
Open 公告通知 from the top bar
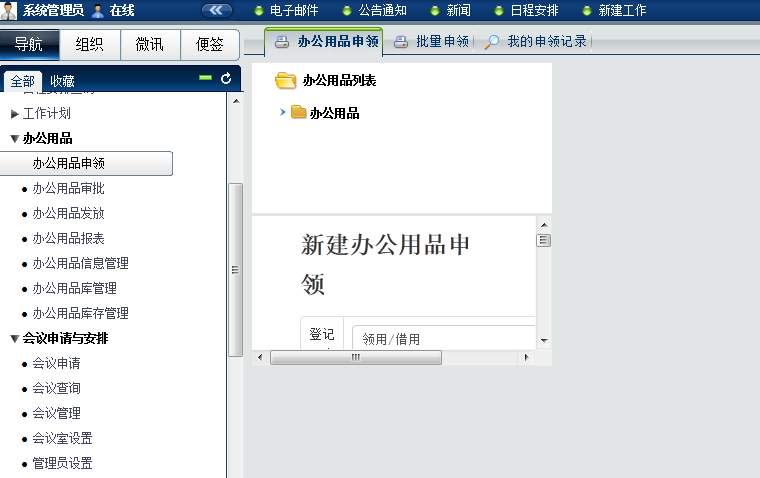tap(382, 10)
